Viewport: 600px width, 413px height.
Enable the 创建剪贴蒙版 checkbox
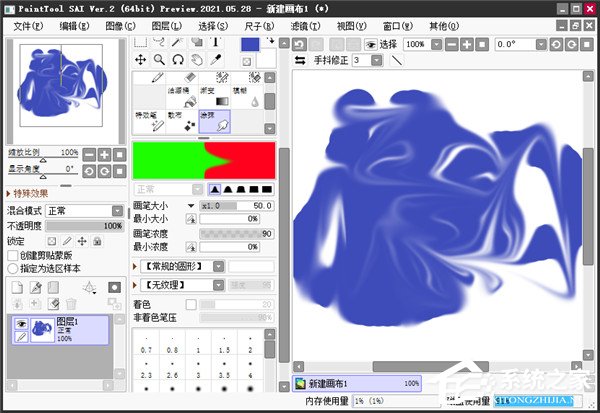point(13,255)
